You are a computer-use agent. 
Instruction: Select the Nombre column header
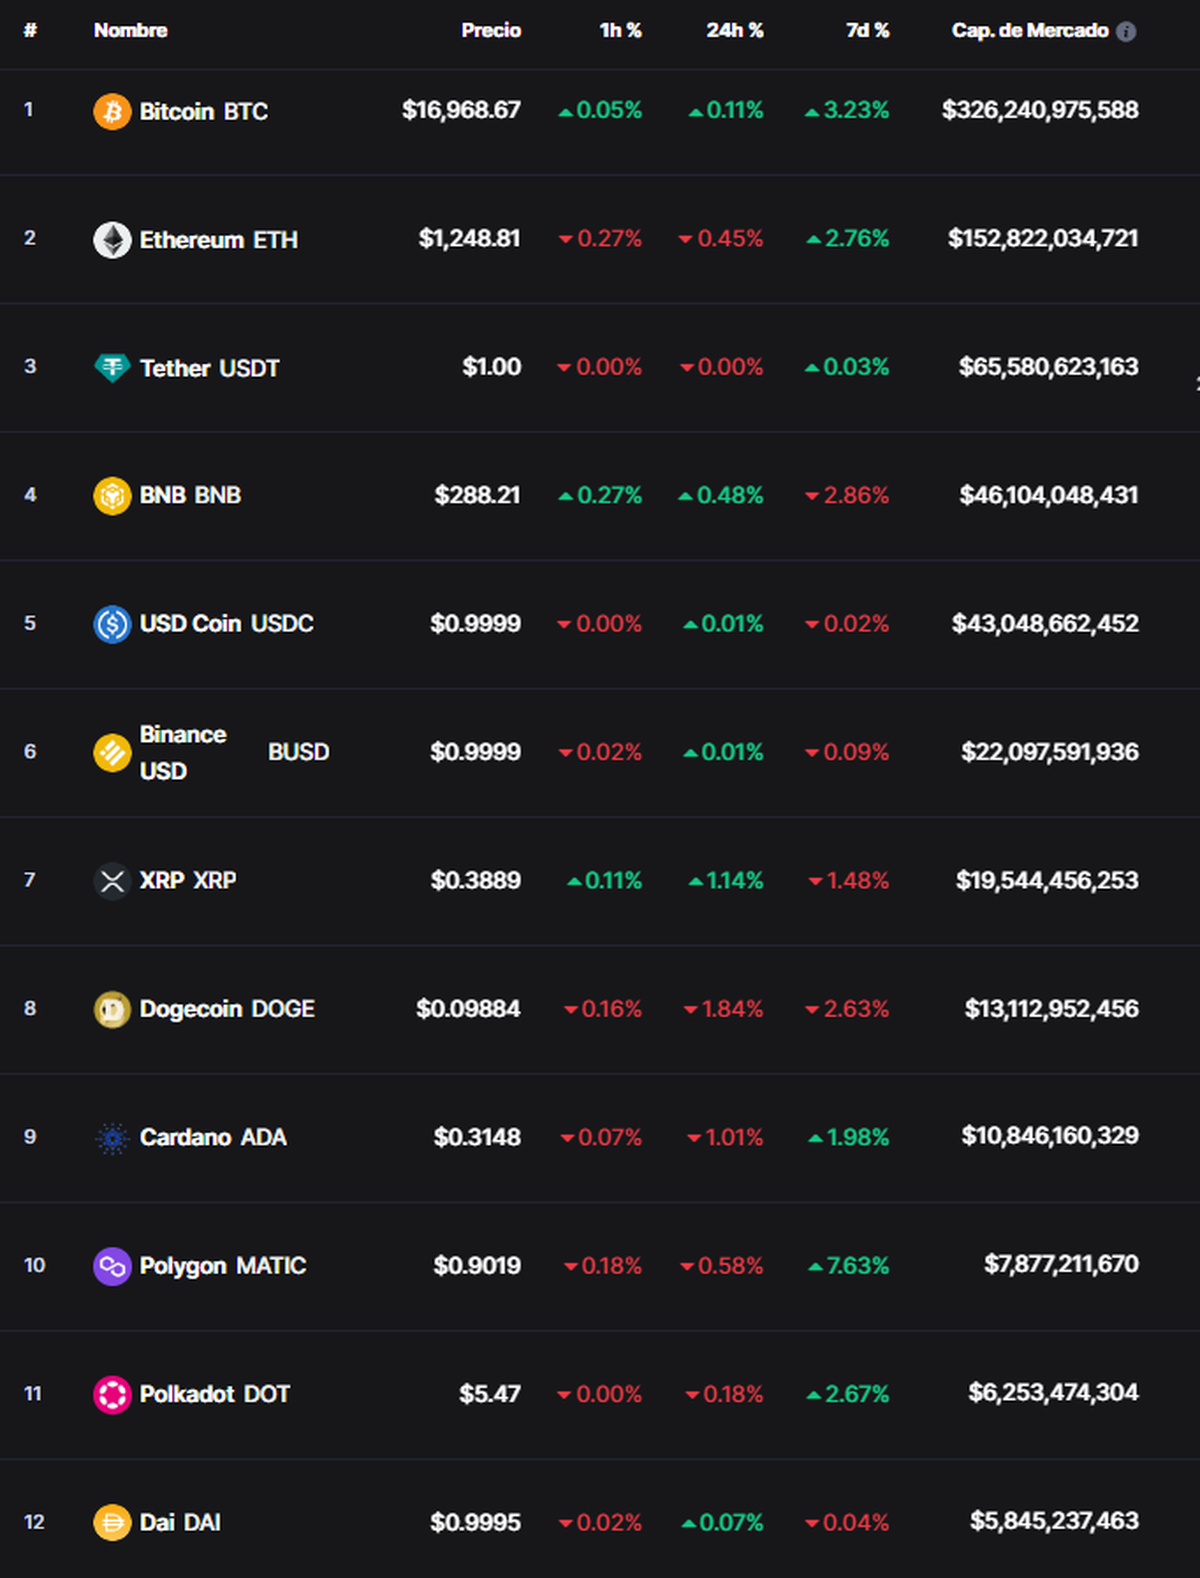coord(129,30)
